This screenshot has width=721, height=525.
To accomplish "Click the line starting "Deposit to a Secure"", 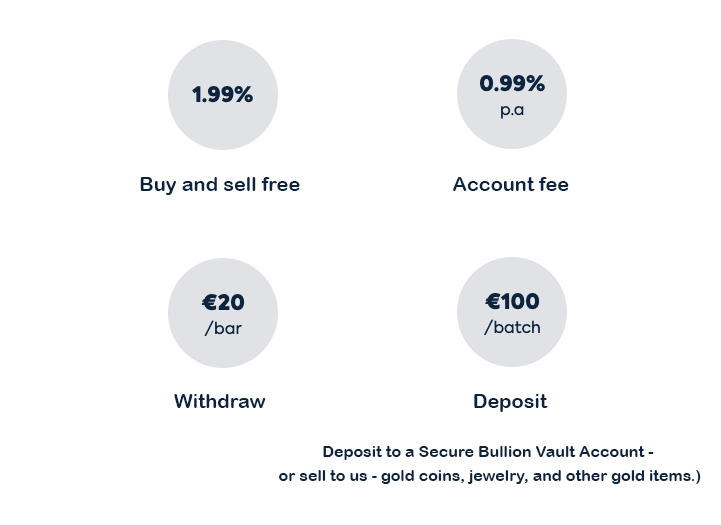I will [488, 452].
